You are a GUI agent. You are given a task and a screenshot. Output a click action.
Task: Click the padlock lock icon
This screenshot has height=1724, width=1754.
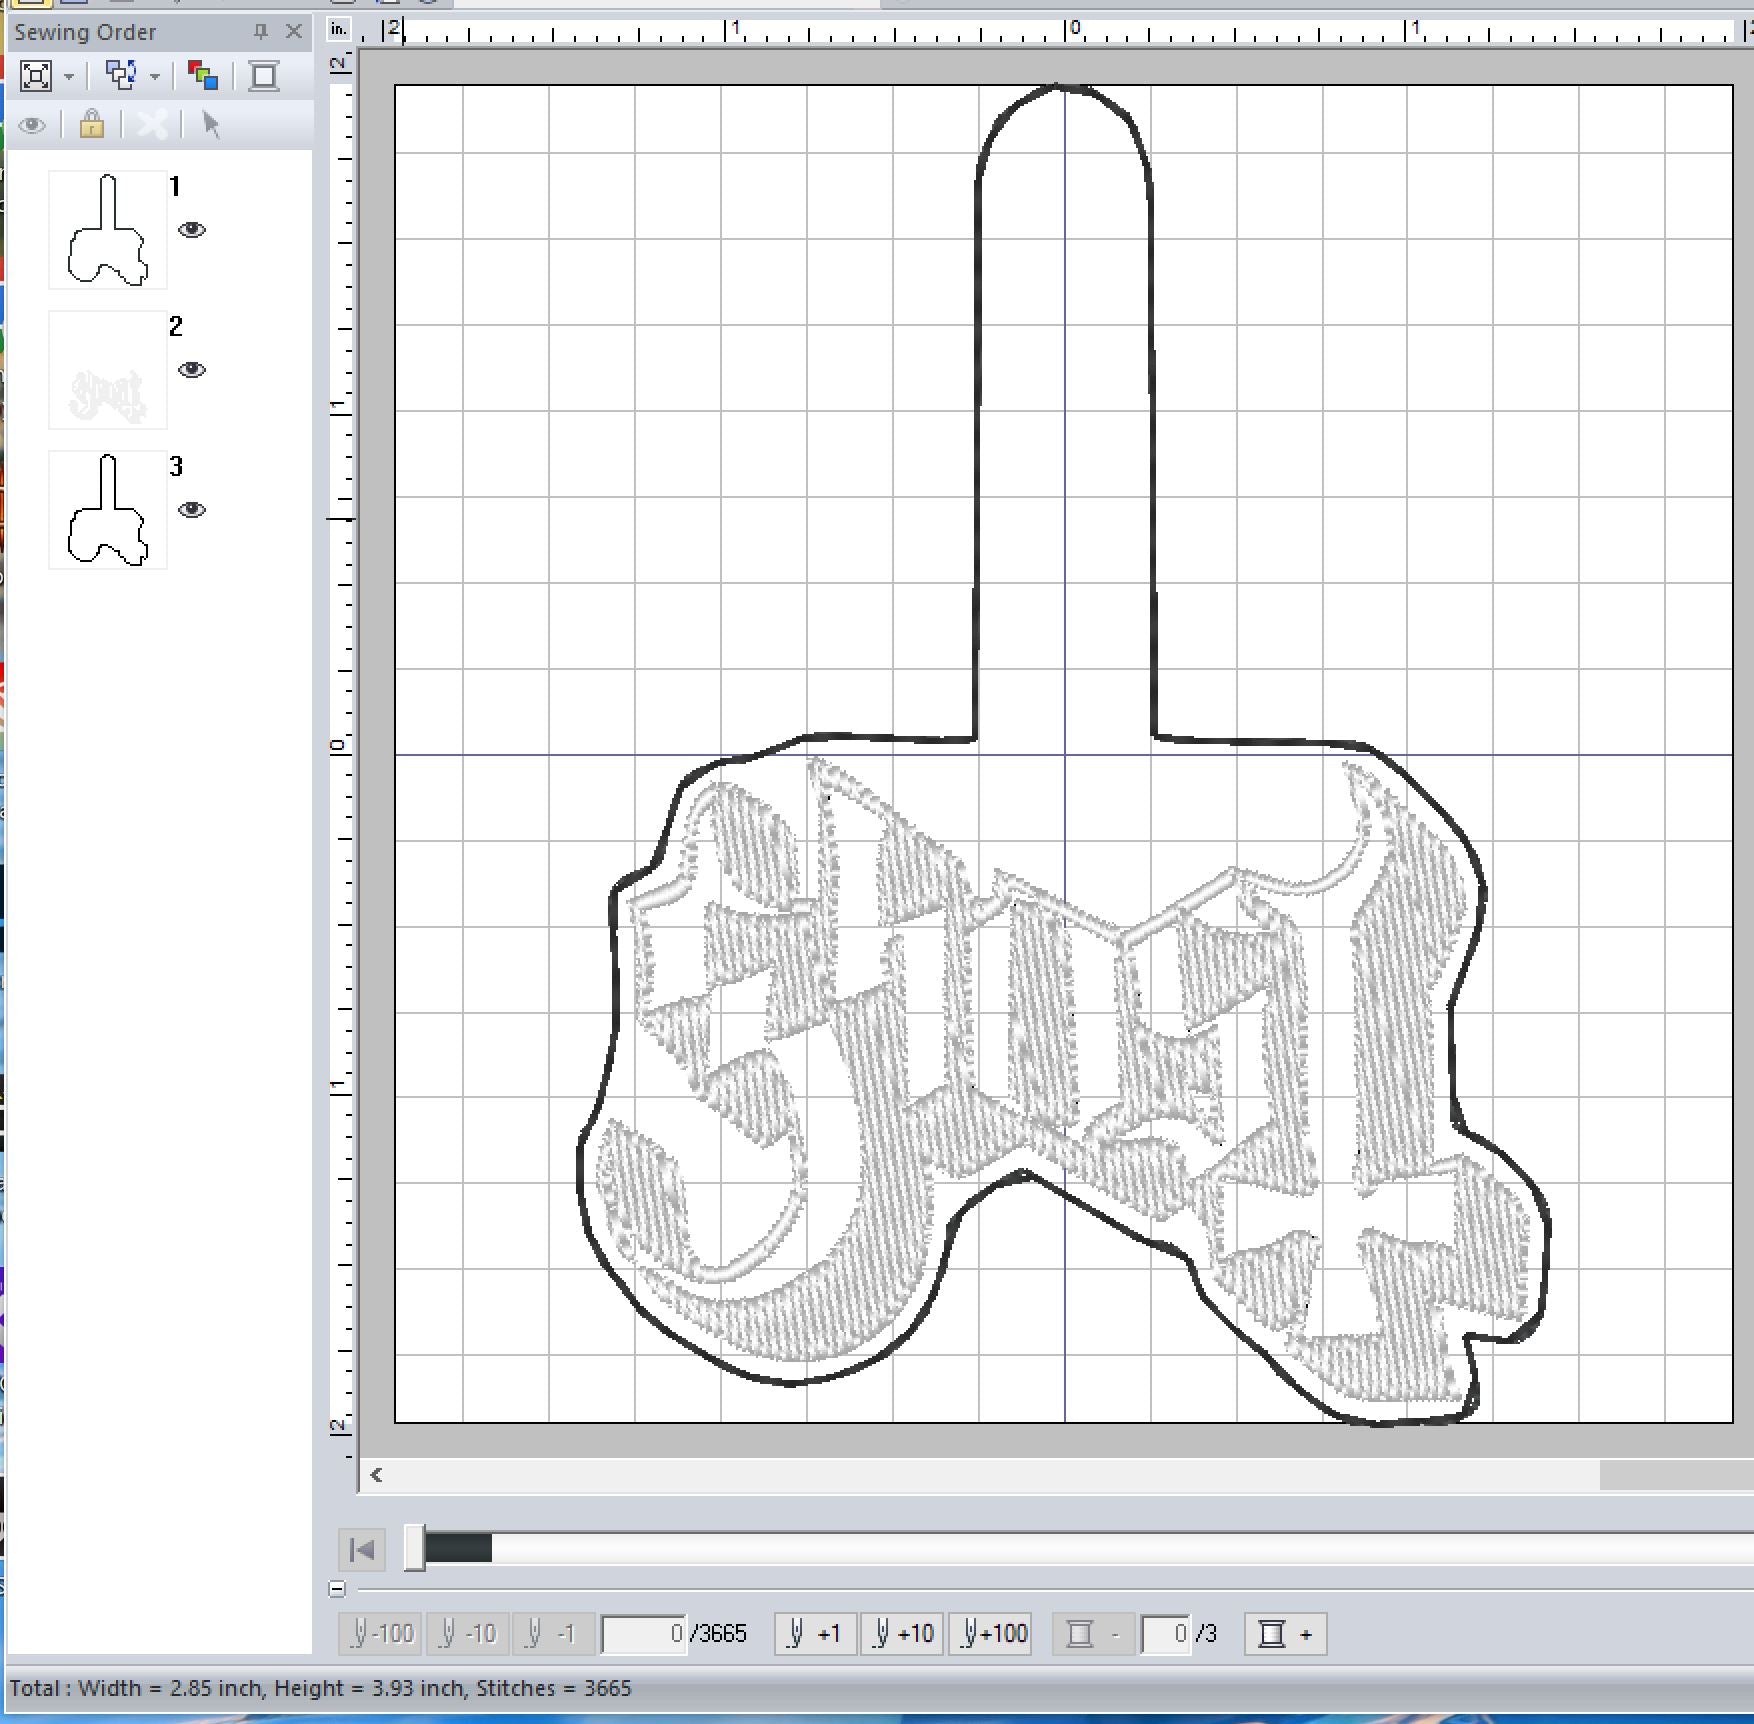pyautogui.click(x=92, y=125)
